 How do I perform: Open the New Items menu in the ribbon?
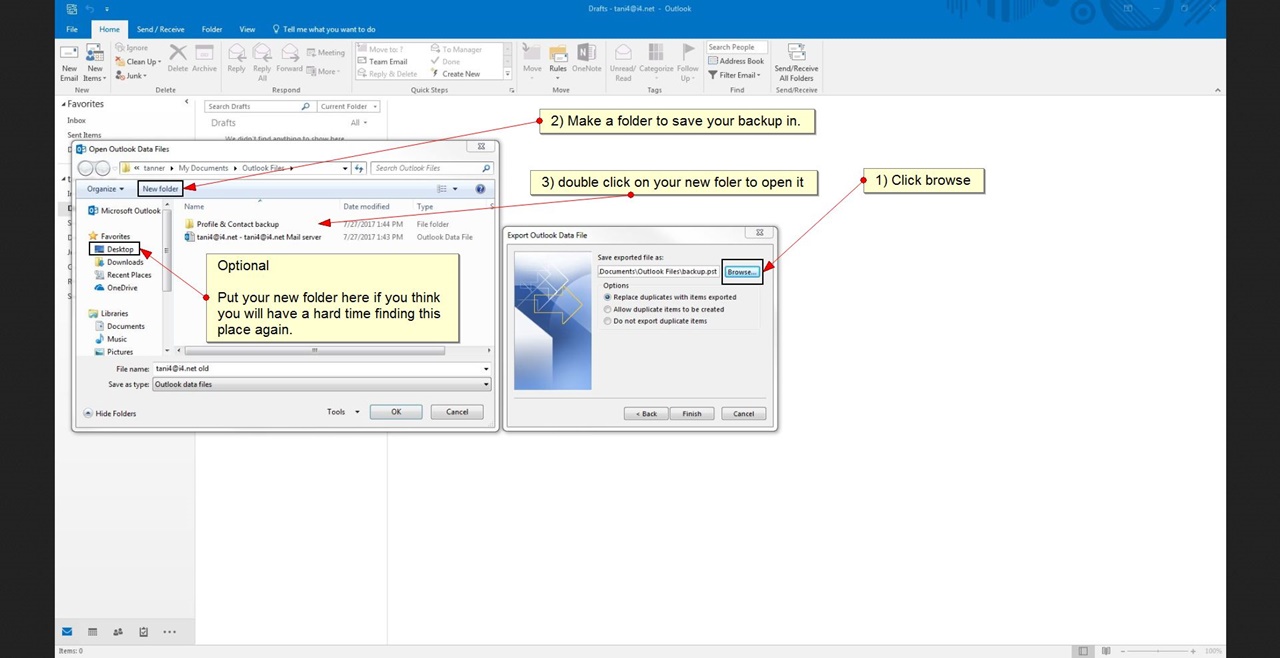tap(94, 62)
